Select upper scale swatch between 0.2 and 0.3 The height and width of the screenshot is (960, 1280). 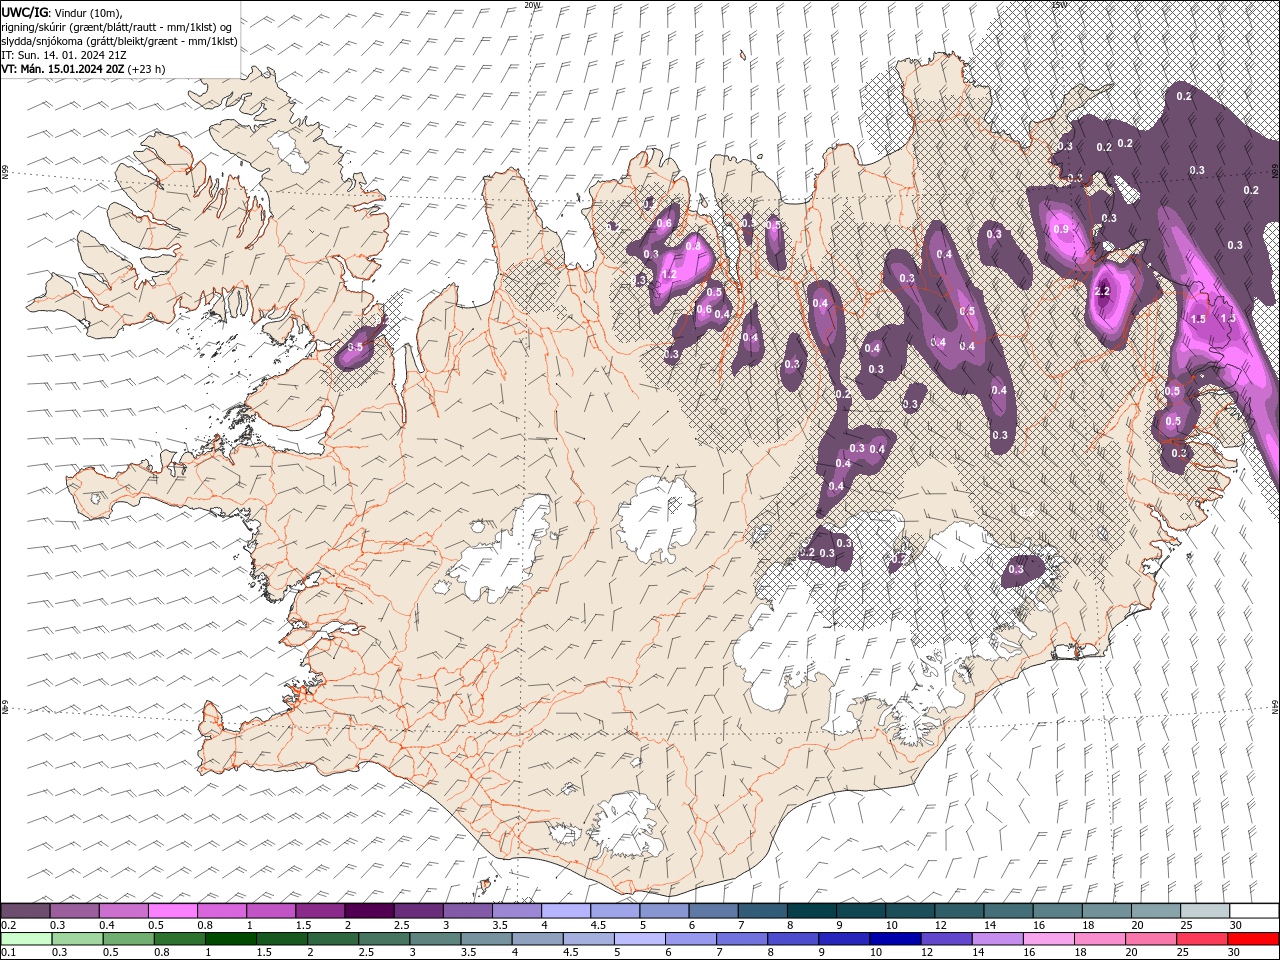25,911
